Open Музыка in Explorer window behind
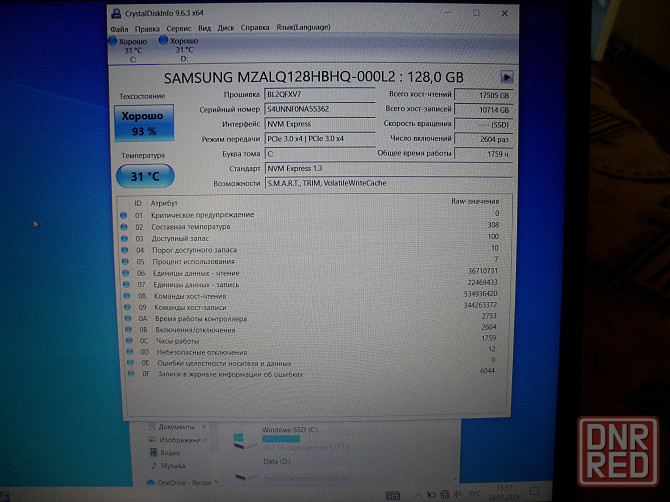Viewport: 670px width, 502px height. click(173, 466)
